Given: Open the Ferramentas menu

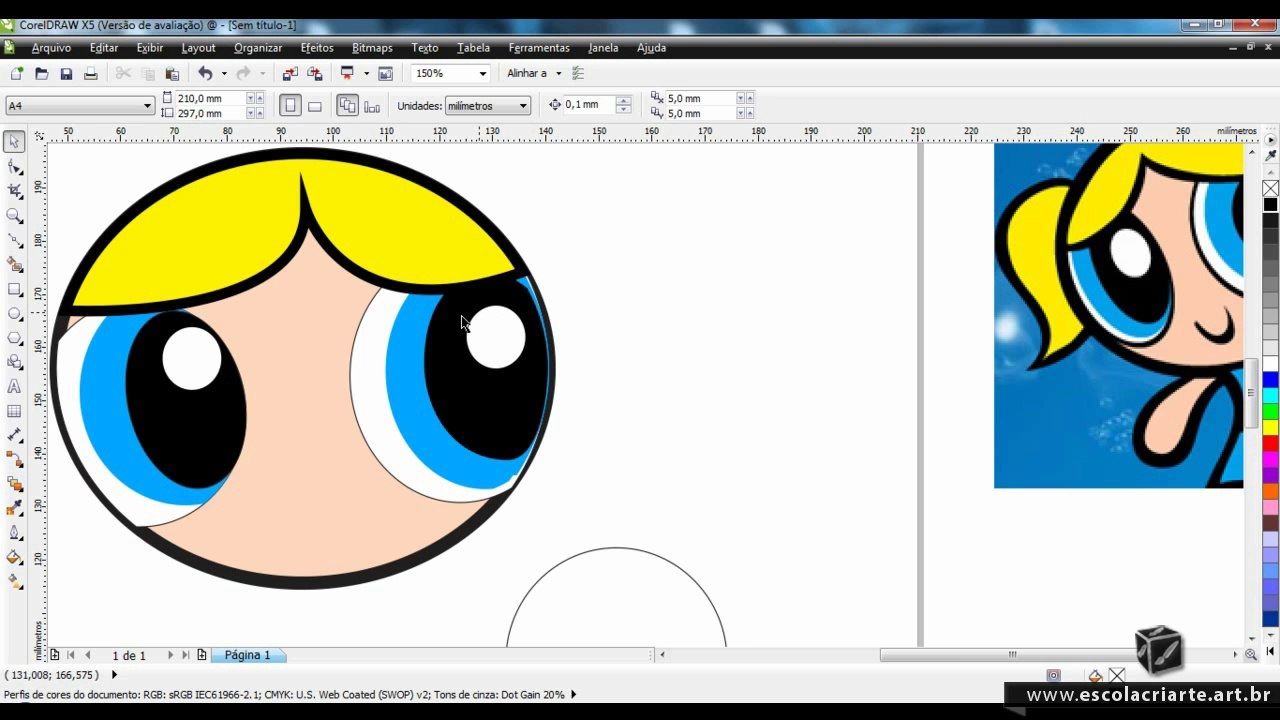Looking at the screenshot, I should coord(539,47).
